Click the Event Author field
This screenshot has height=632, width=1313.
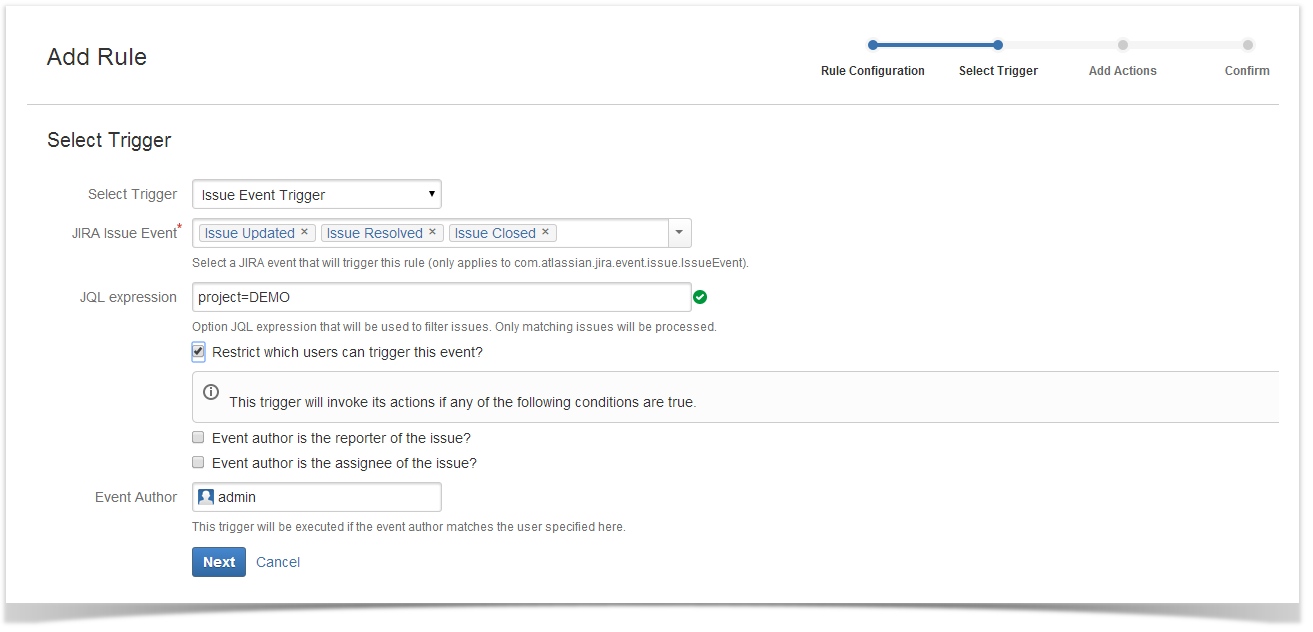click(317, 497)
